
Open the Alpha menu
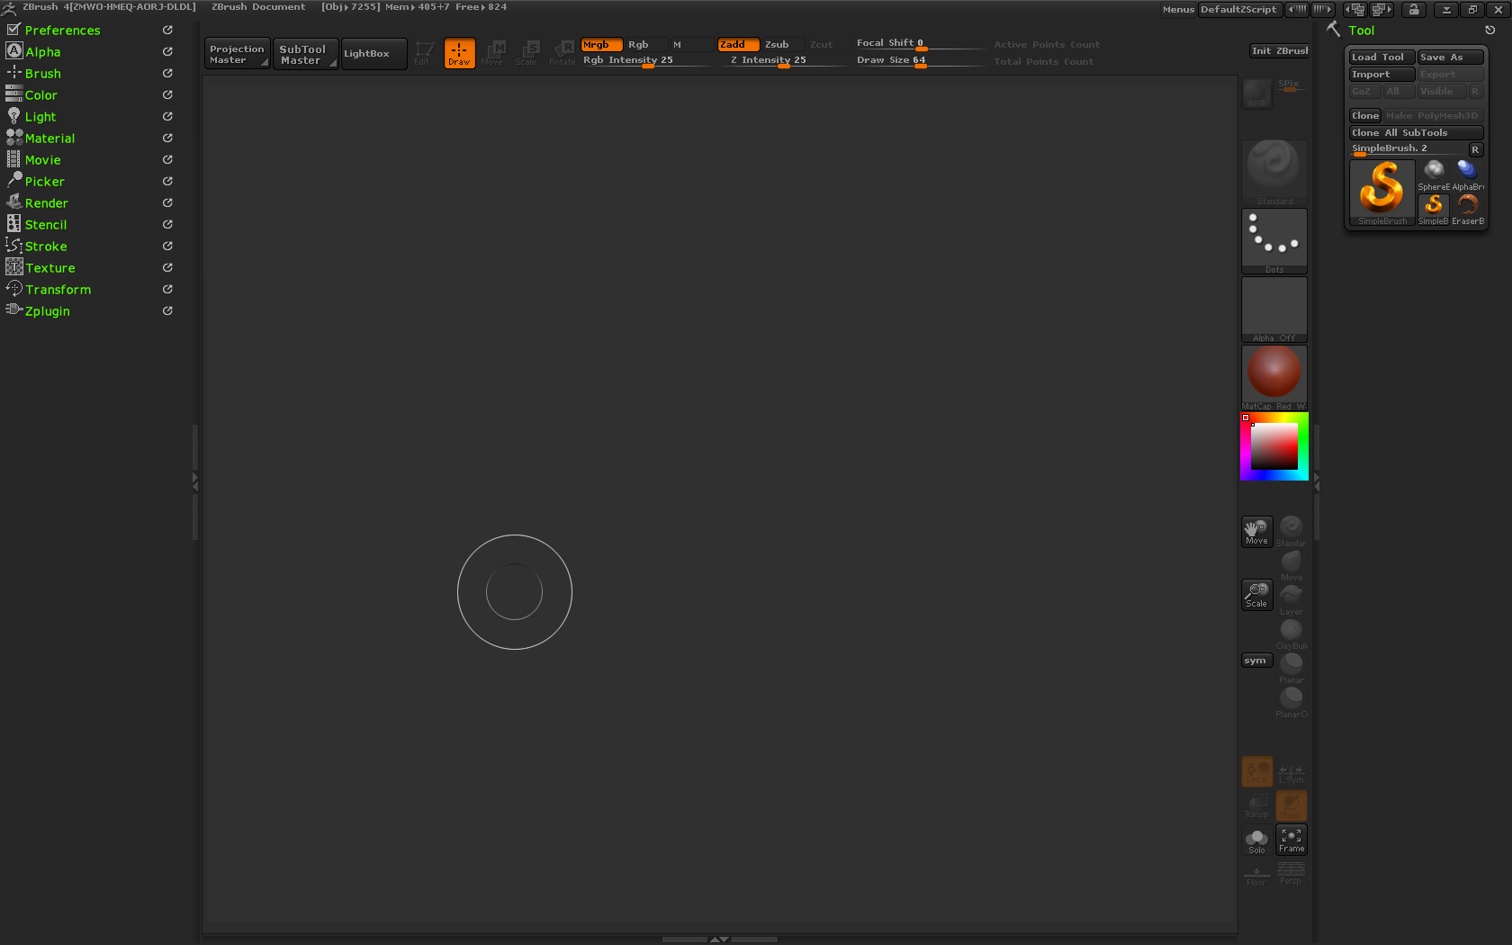[x=42, y=52]
